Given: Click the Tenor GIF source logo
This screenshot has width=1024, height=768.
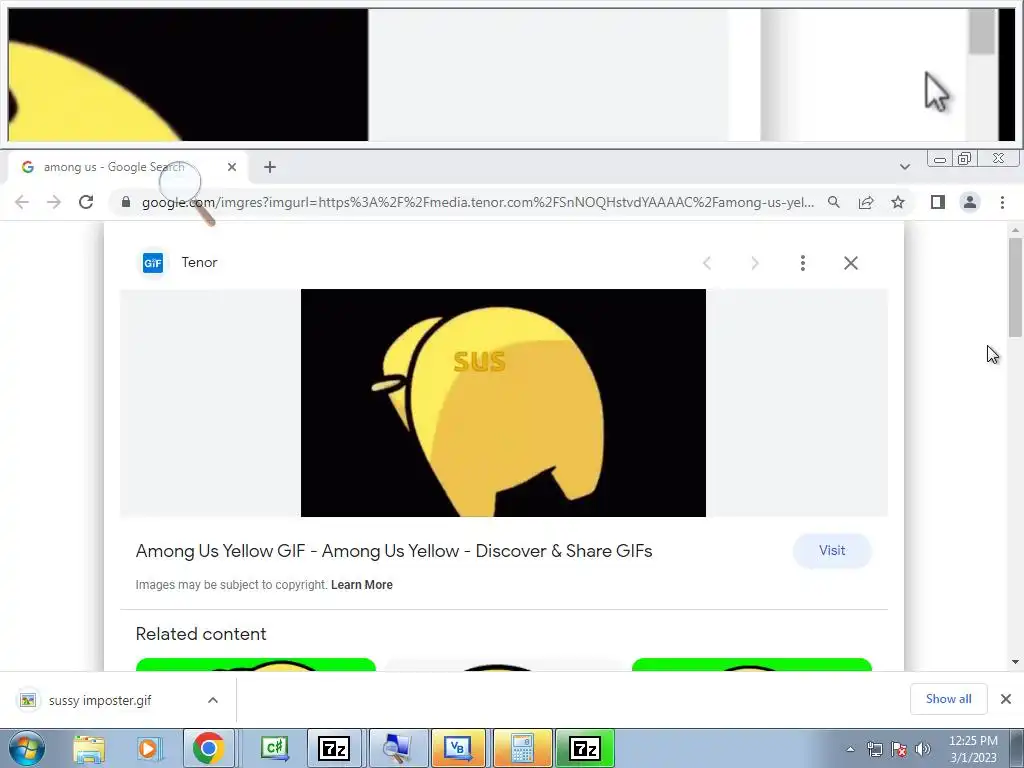Looking at the screenshot, I should pos(153,263).
